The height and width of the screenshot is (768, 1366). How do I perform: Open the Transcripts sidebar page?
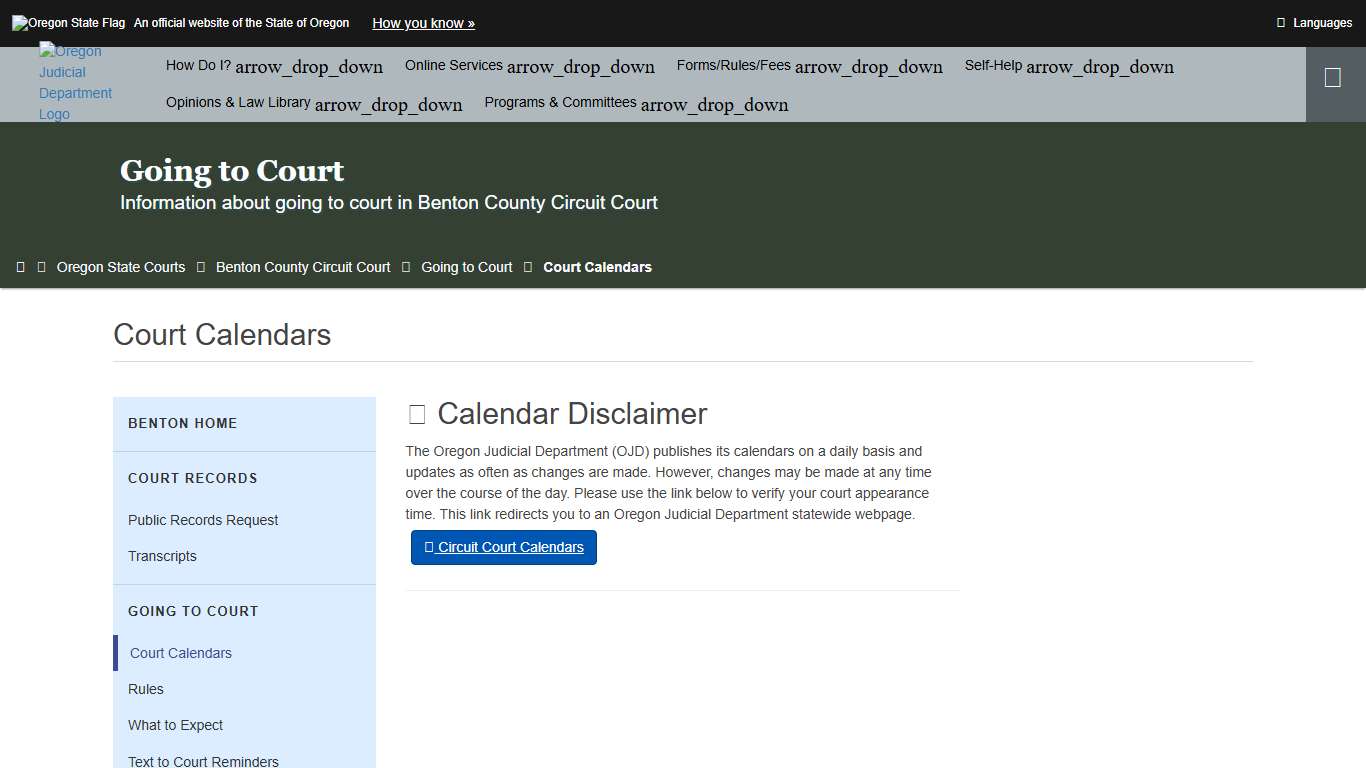pos(162,556)
